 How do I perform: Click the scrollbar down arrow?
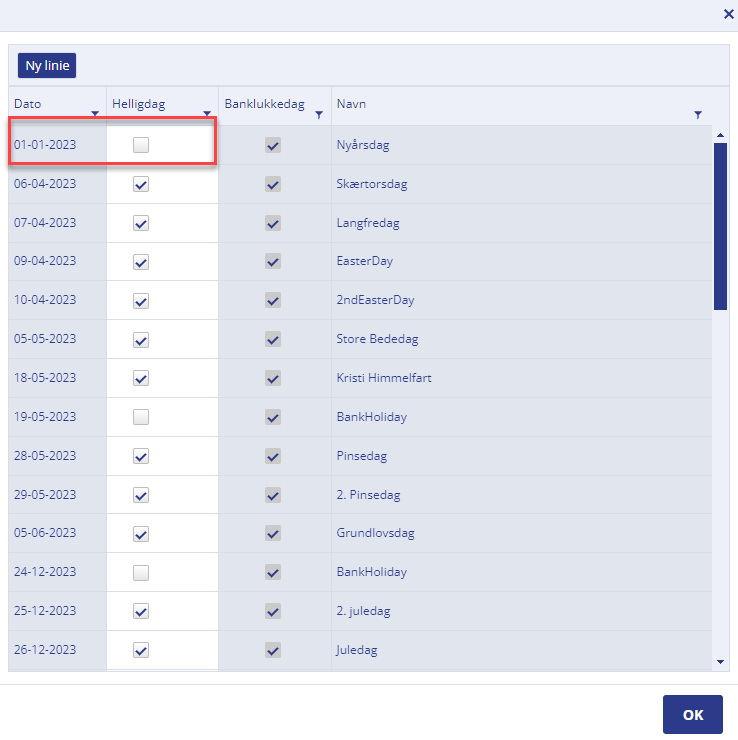tap(720, 662)
